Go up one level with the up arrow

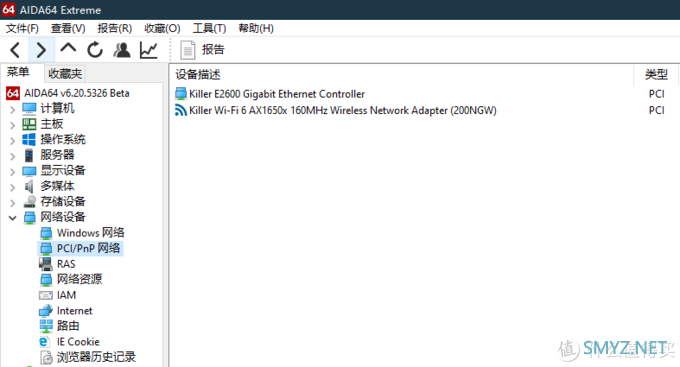68,49
